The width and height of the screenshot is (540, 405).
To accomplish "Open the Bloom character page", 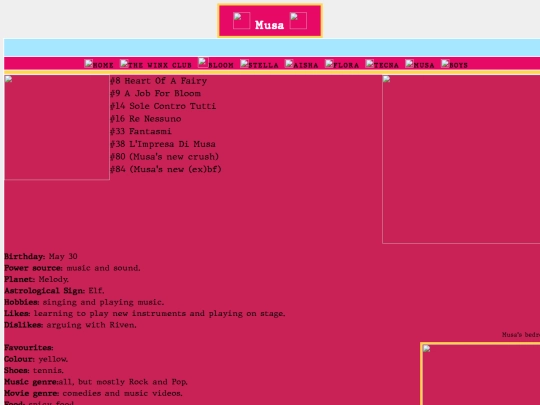I will click(x=221, y=65).
